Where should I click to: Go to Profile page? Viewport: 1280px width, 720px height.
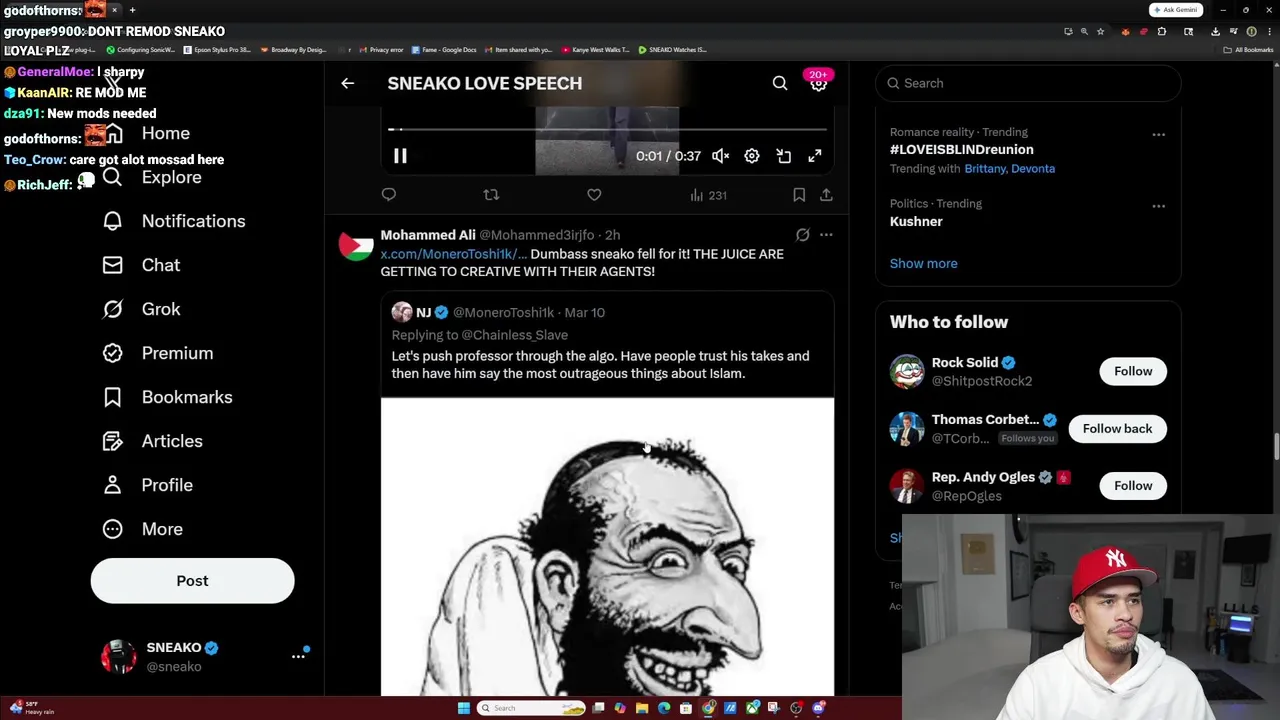[x=147, y=485]
